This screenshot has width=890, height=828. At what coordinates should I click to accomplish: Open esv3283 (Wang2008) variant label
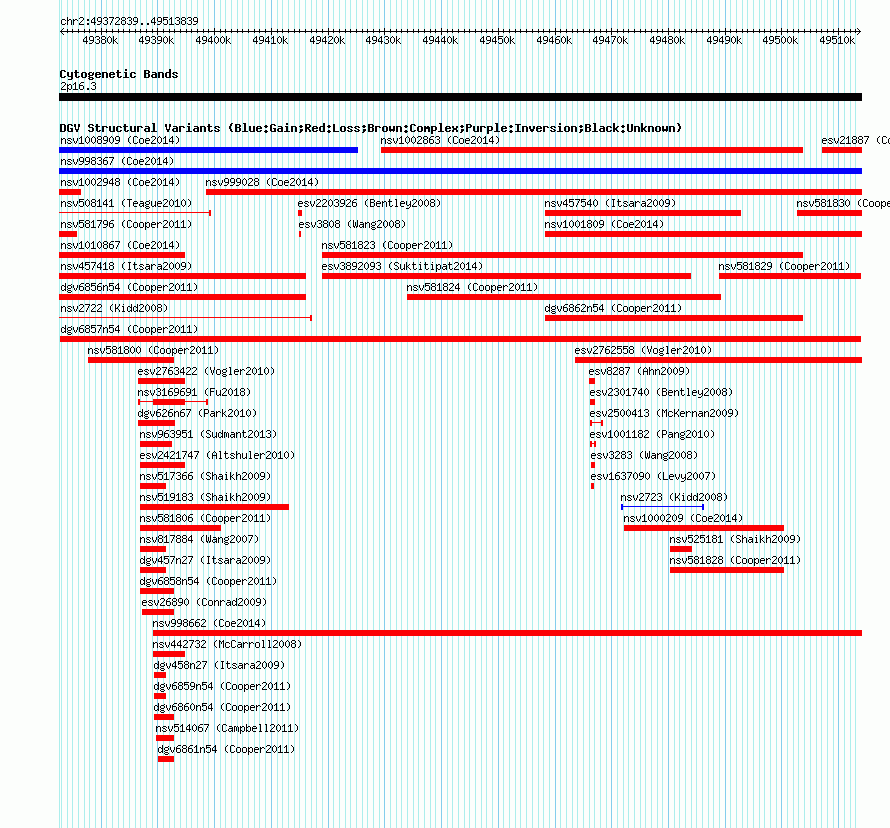point(644,455)
